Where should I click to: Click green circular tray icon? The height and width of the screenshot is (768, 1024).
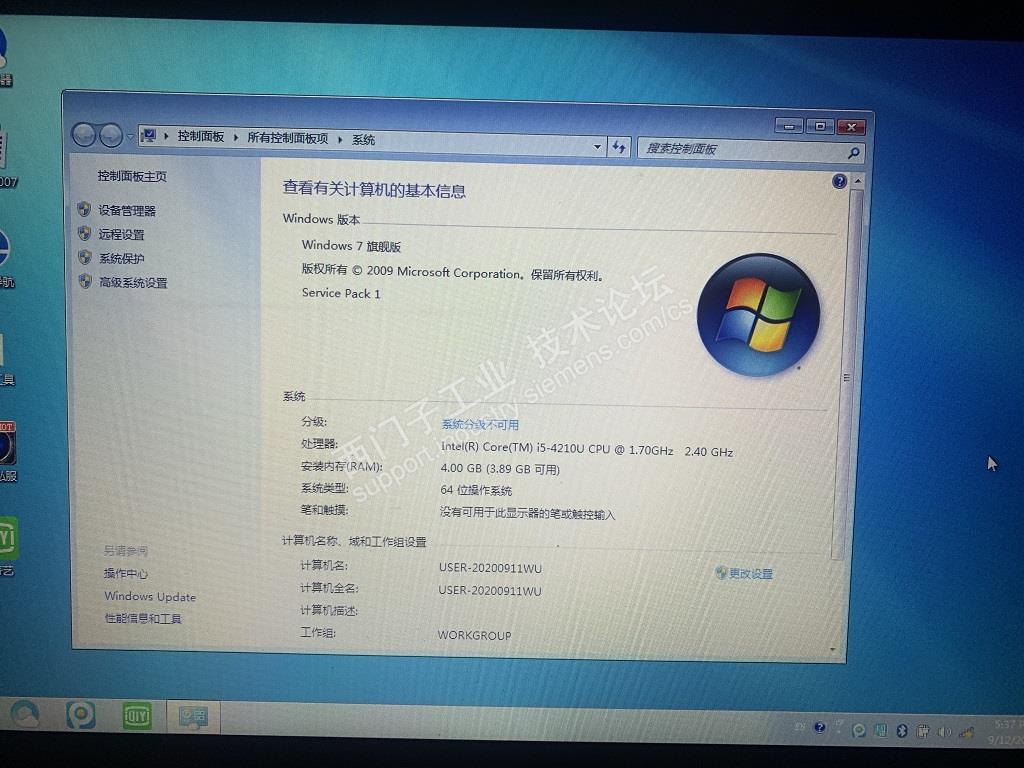(859, 730)
